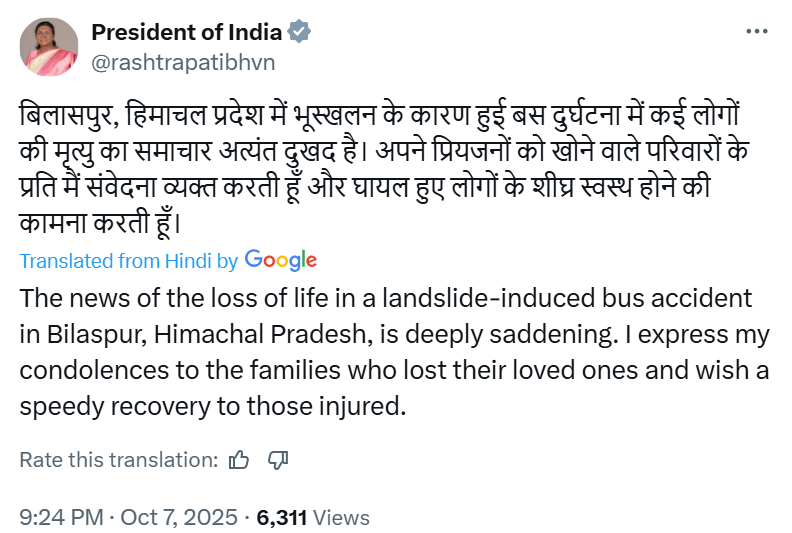Click the thumbs up translation rating icon
The width and height of the screenshot is (792, 533).
(239, 460)
